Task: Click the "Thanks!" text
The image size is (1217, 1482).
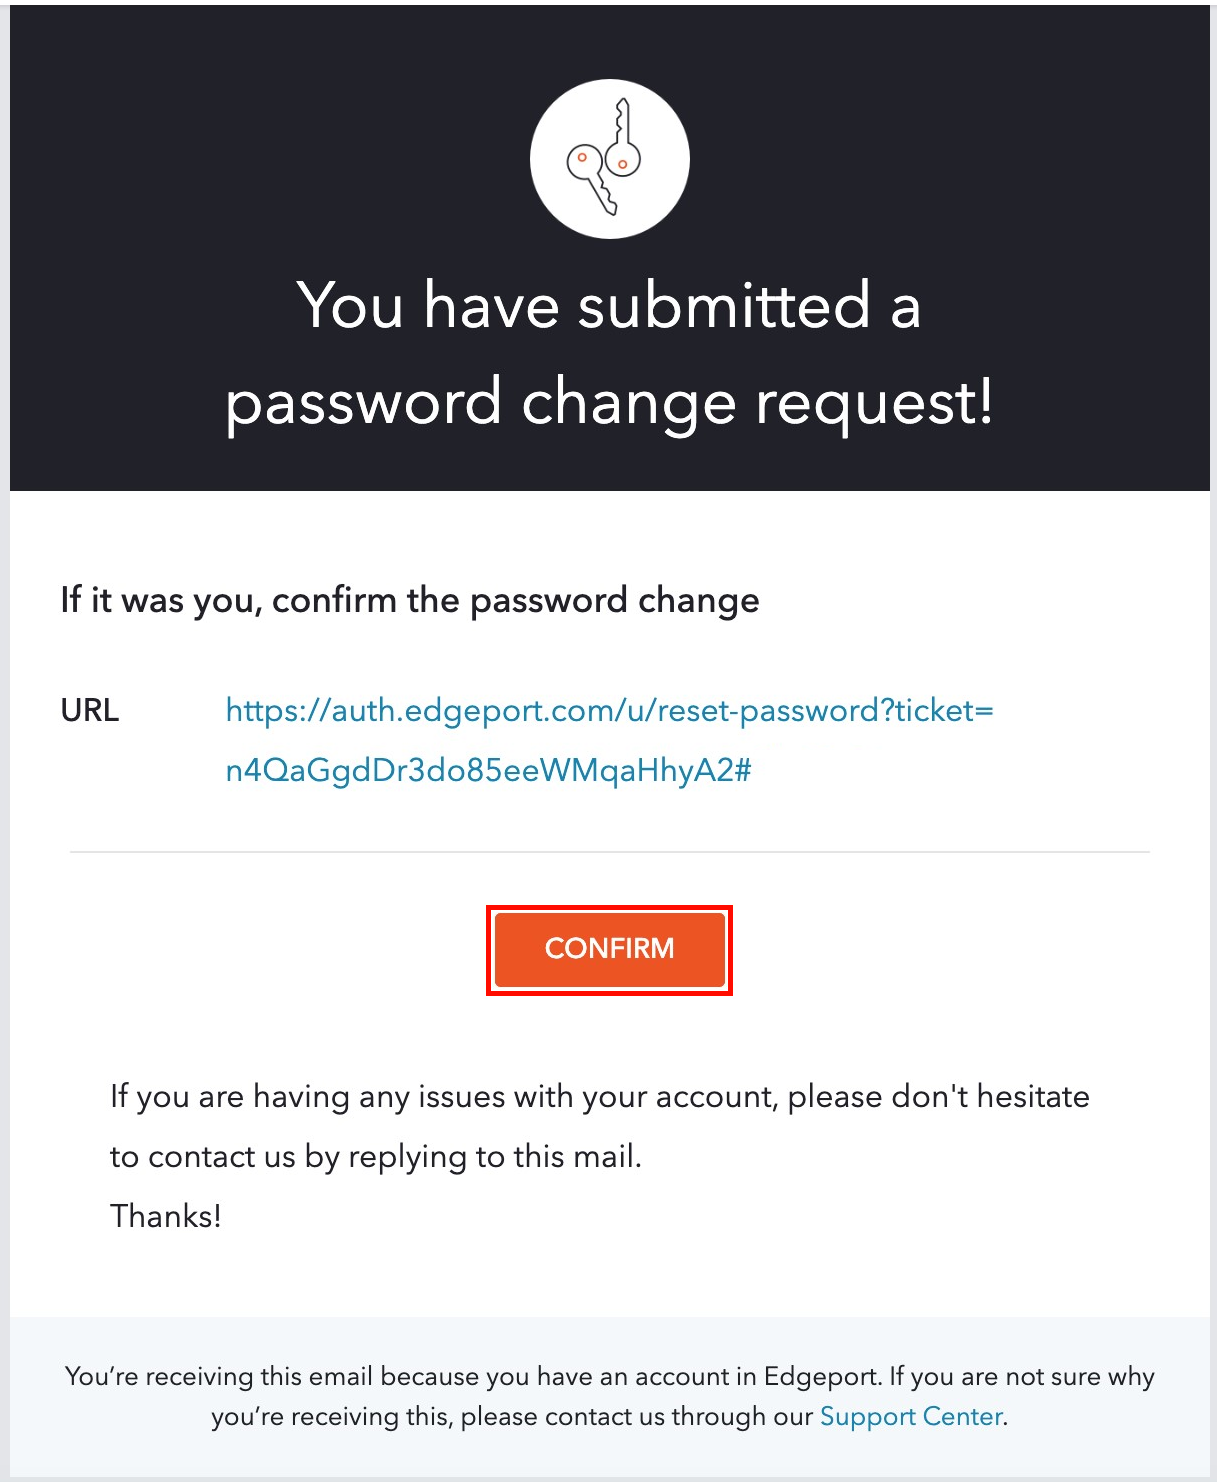Action: pyautogui.click(x=166, y=1217)
